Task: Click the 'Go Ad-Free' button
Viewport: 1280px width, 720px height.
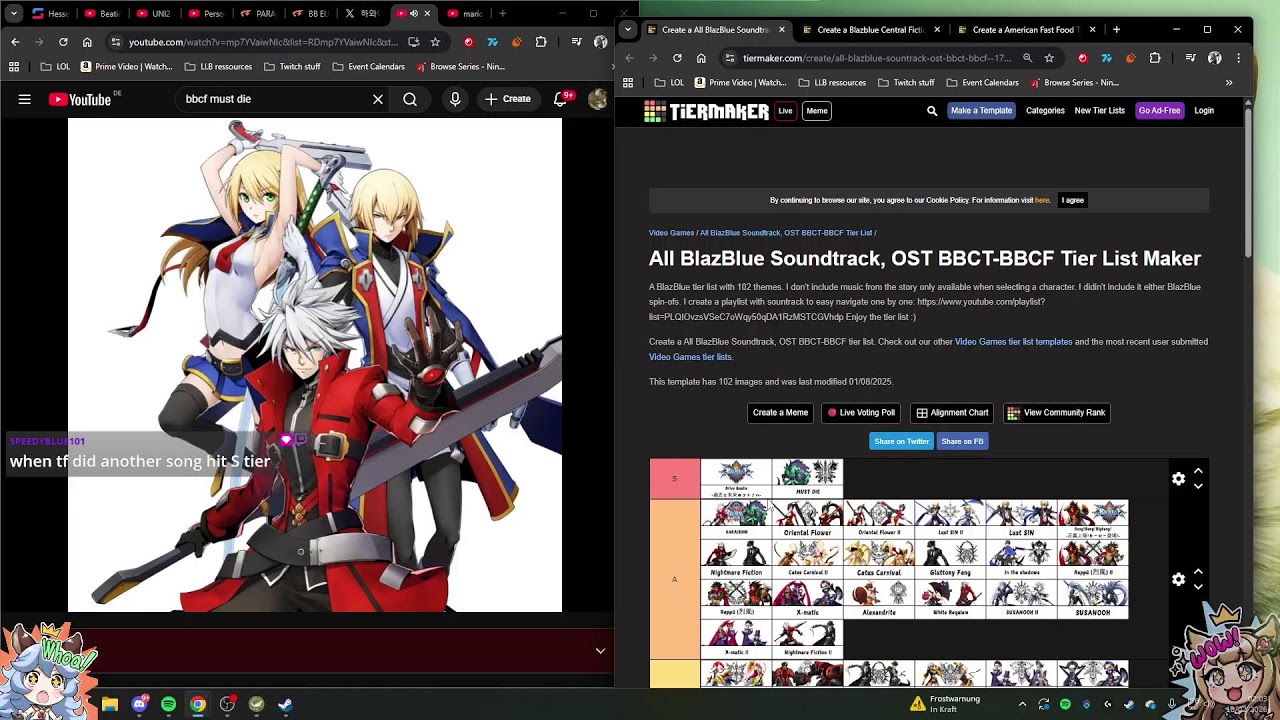Action: pos(1159,111)
